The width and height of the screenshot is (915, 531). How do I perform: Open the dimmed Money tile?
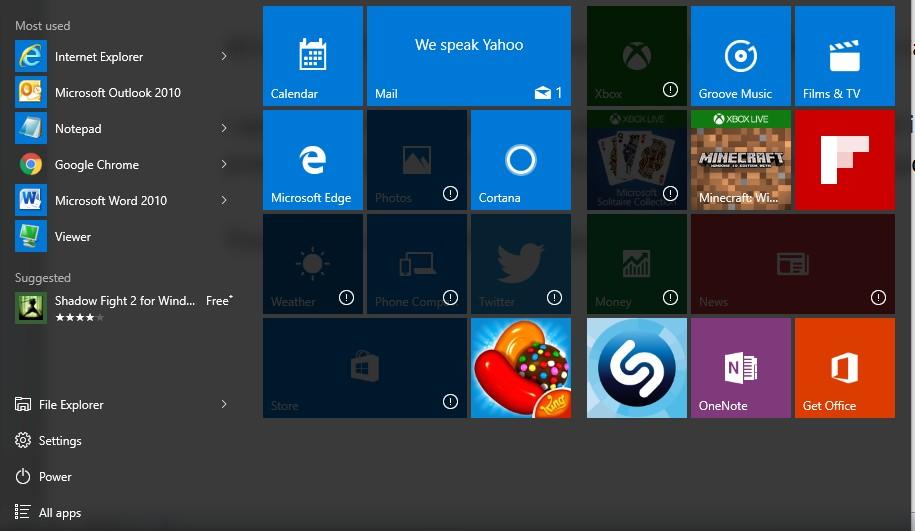coord(637,264)
